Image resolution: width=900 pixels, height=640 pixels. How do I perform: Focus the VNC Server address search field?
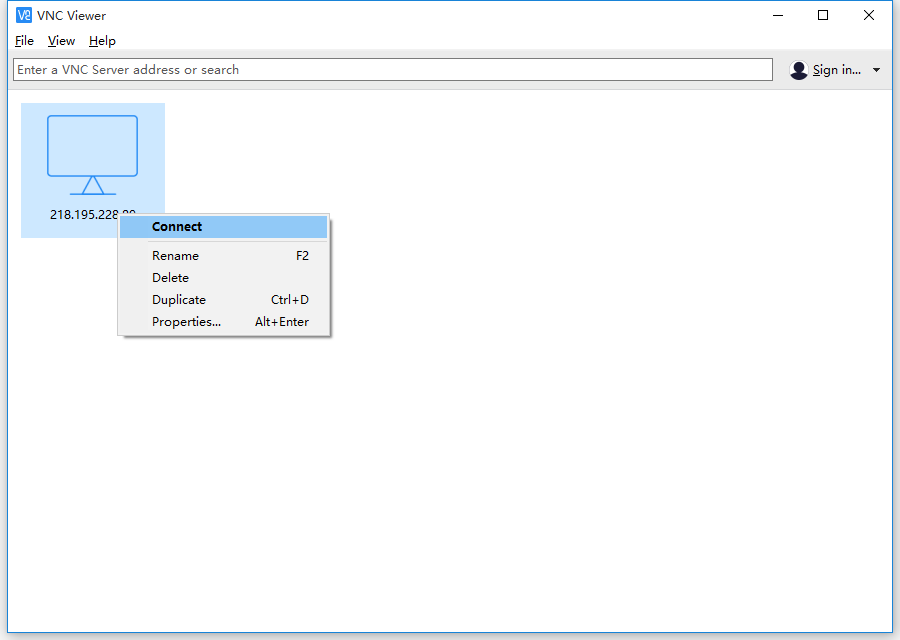pos(393,69)
